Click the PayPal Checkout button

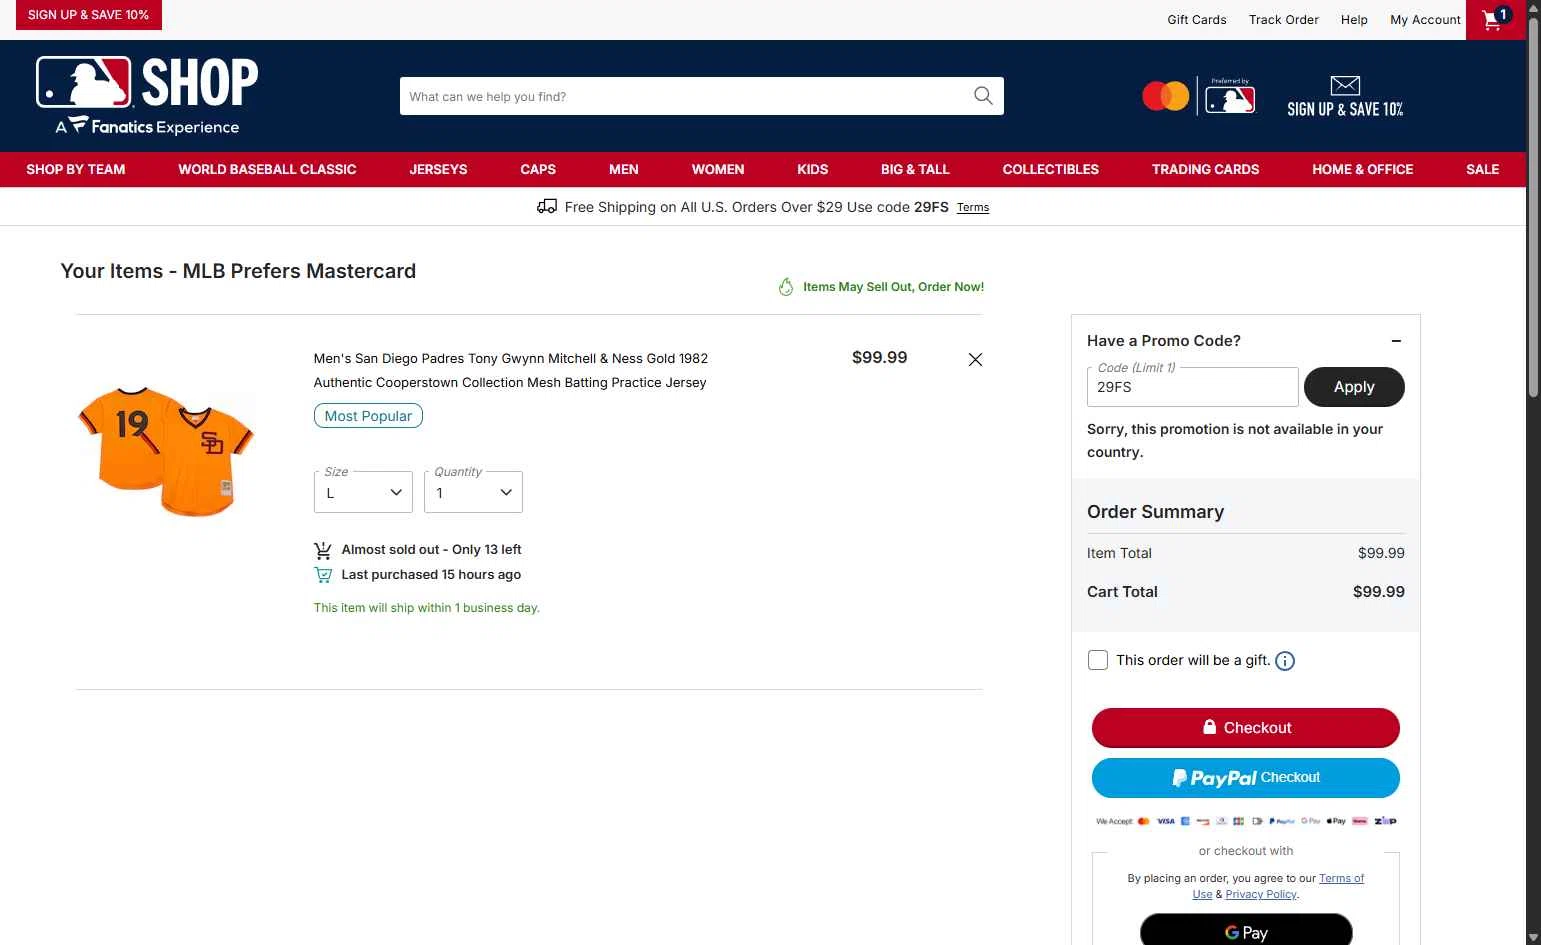(1246, 778)
